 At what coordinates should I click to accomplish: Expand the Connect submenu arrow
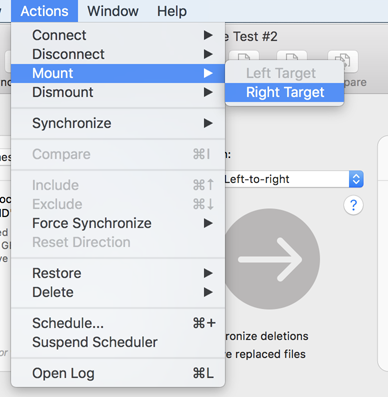point(208,35)
